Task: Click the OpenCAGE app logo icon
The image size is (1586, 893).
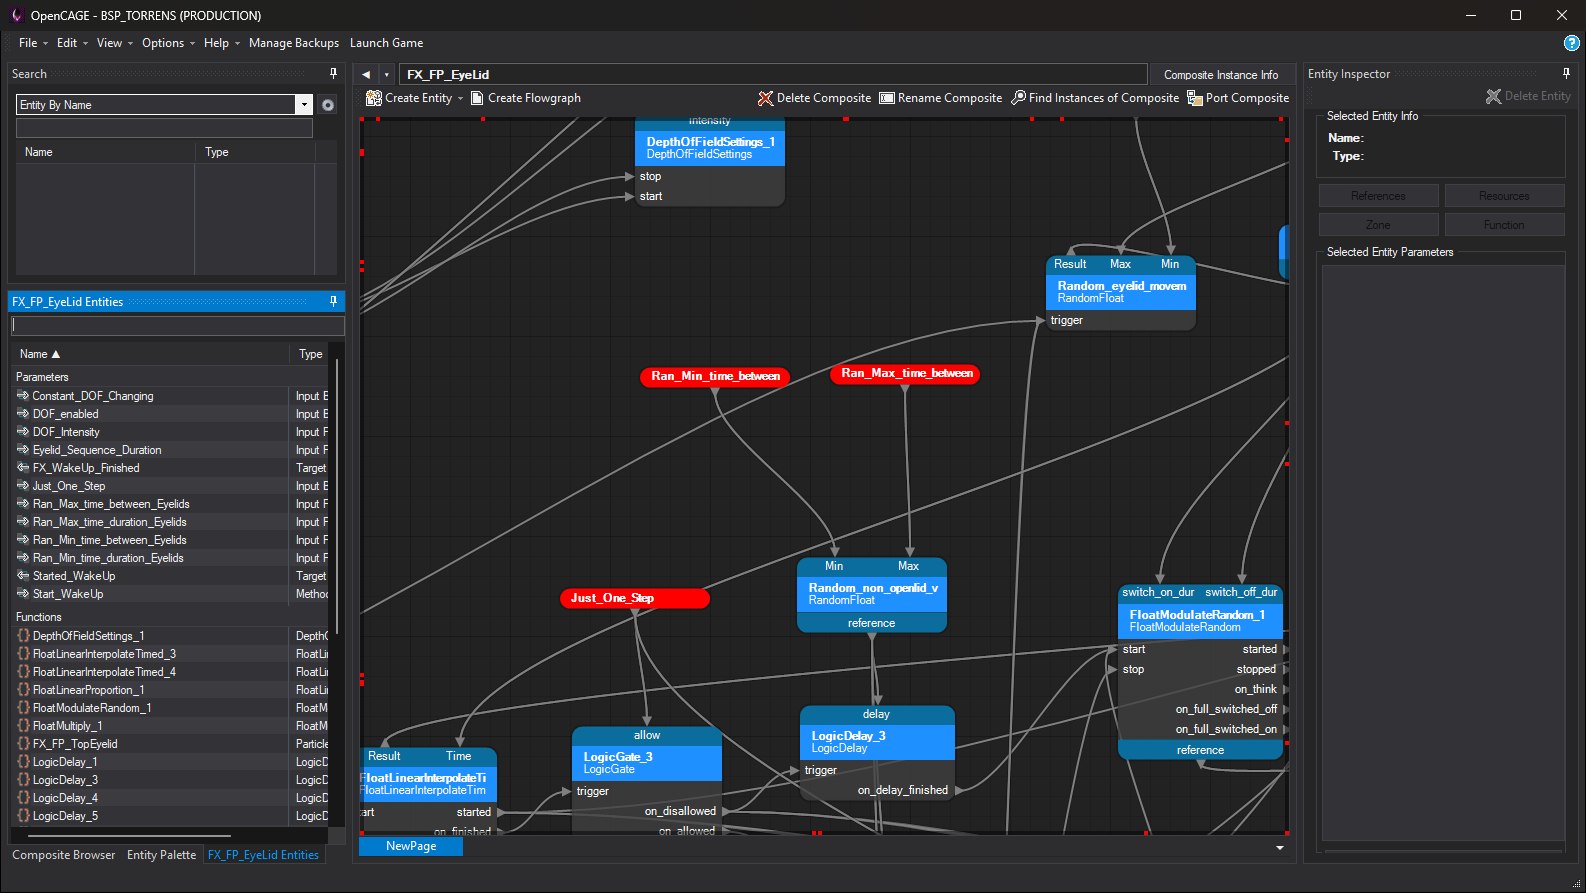Action: (16, 15)
